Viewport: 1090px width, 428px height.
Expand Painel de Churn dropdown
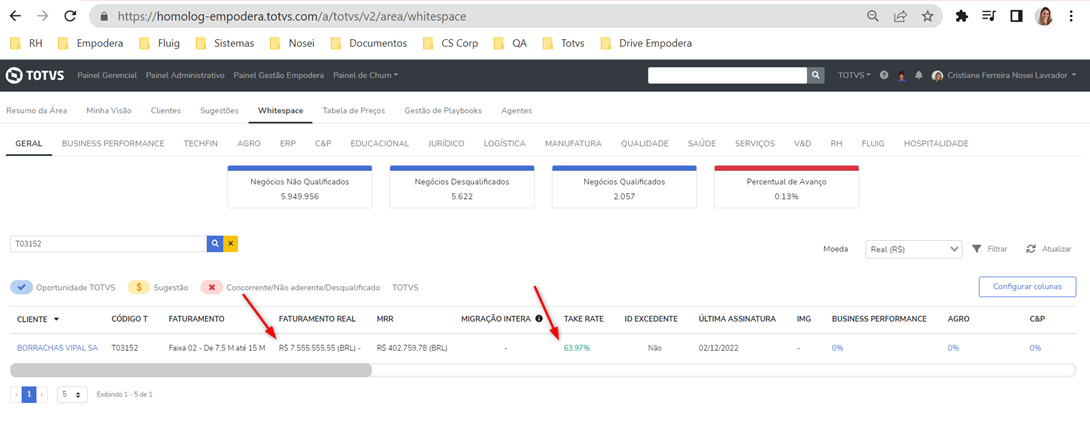366,75
